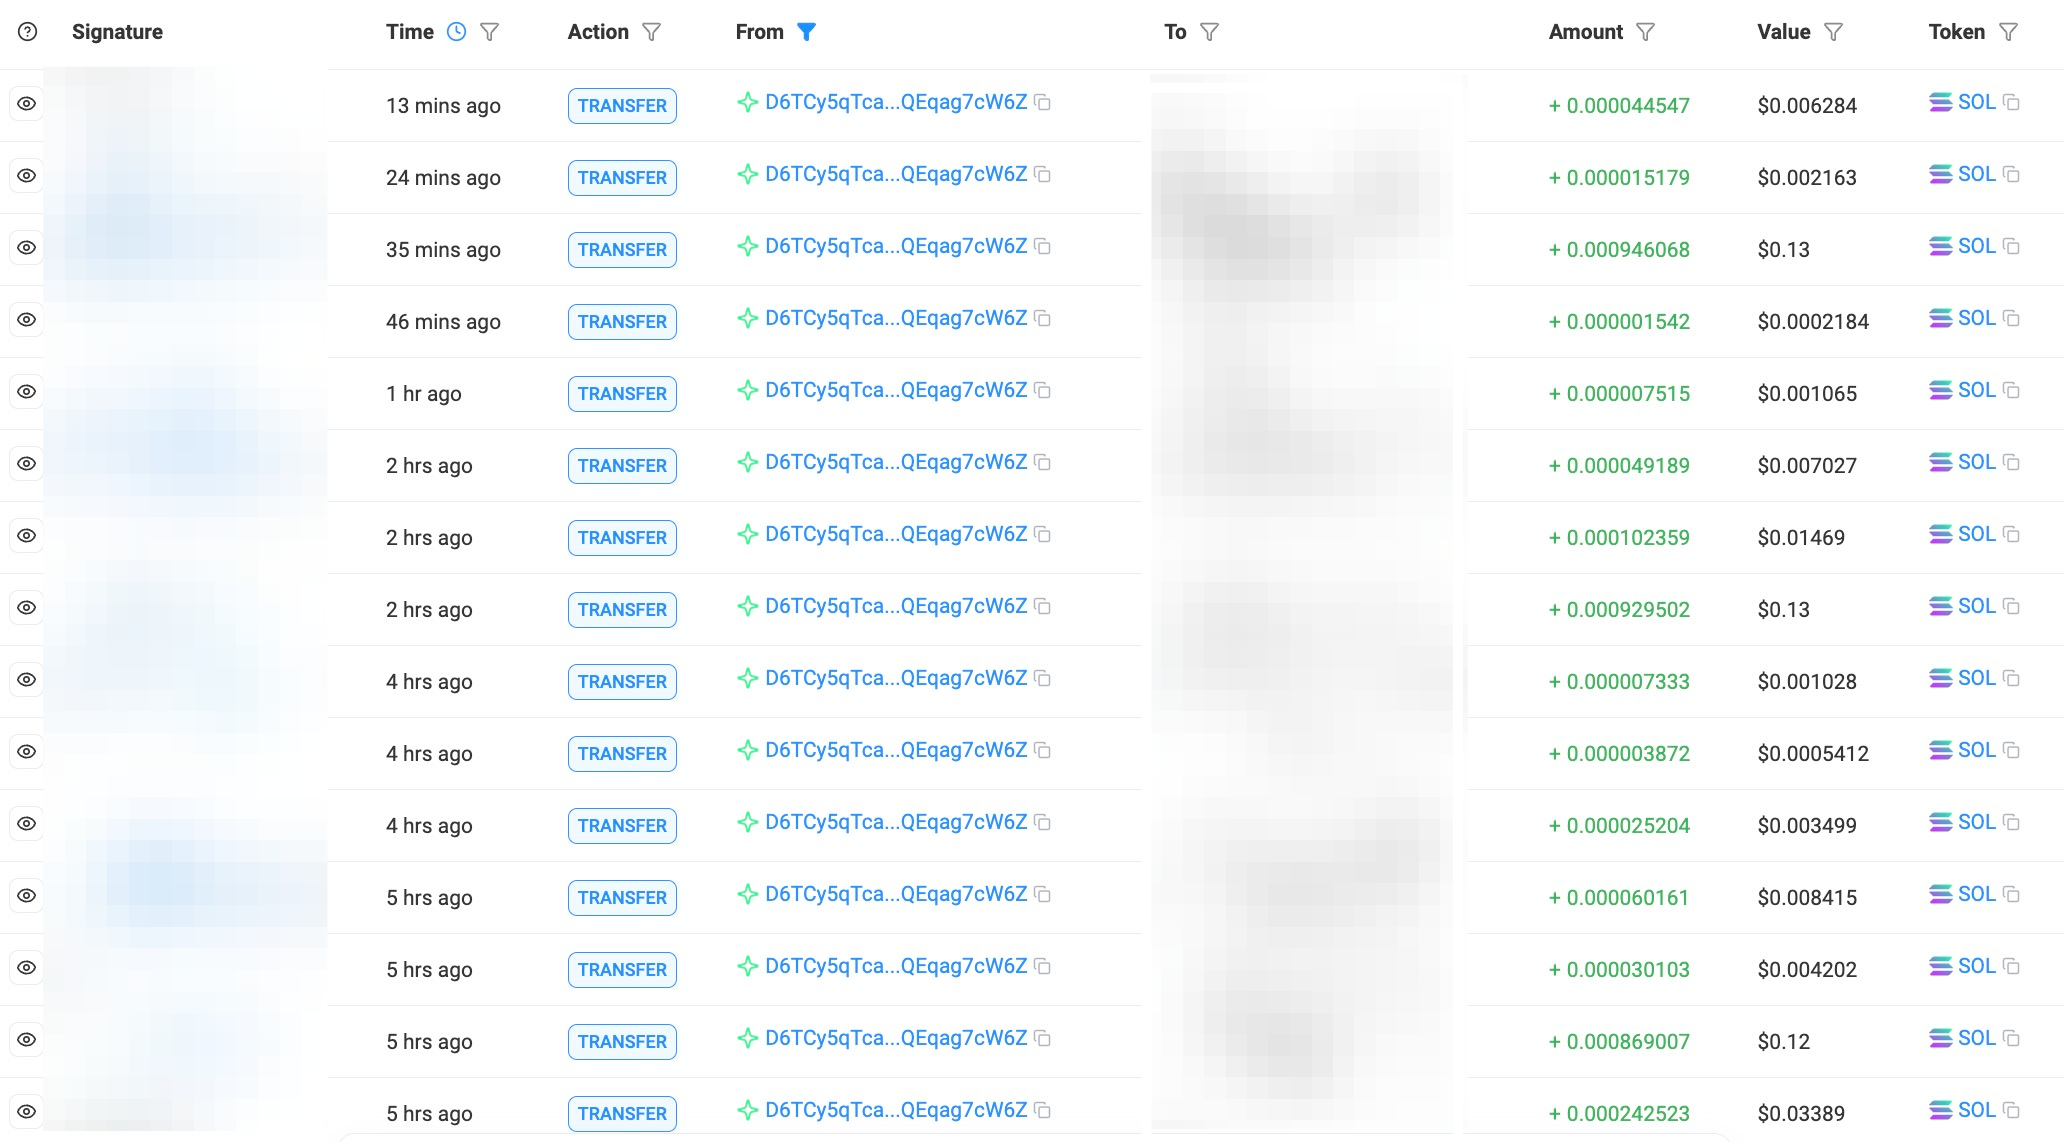Click the help question mark icon
The width and height of the screenshot is (2064, 1142).
click(28, 32)
